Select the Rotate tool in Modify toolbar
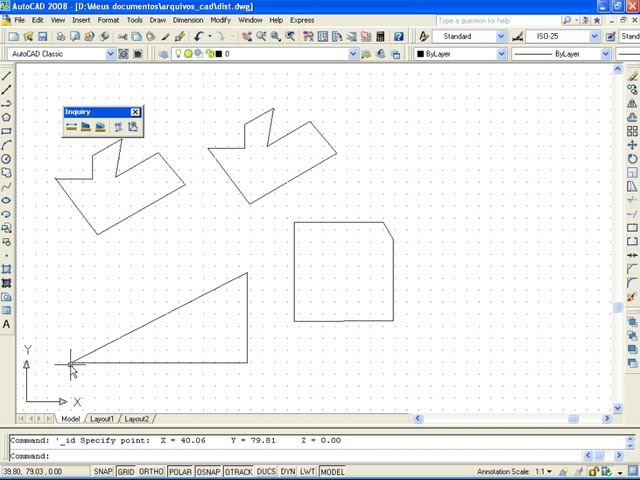 632,159
